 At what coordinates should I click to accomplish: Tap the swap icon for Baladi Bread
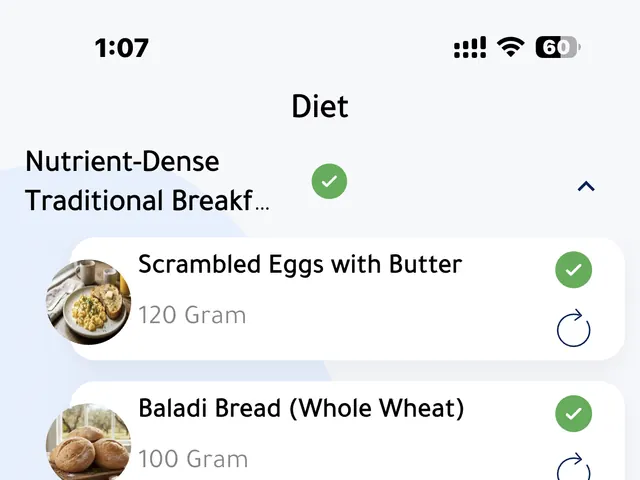pyautogui.click(x=573, y=467)
